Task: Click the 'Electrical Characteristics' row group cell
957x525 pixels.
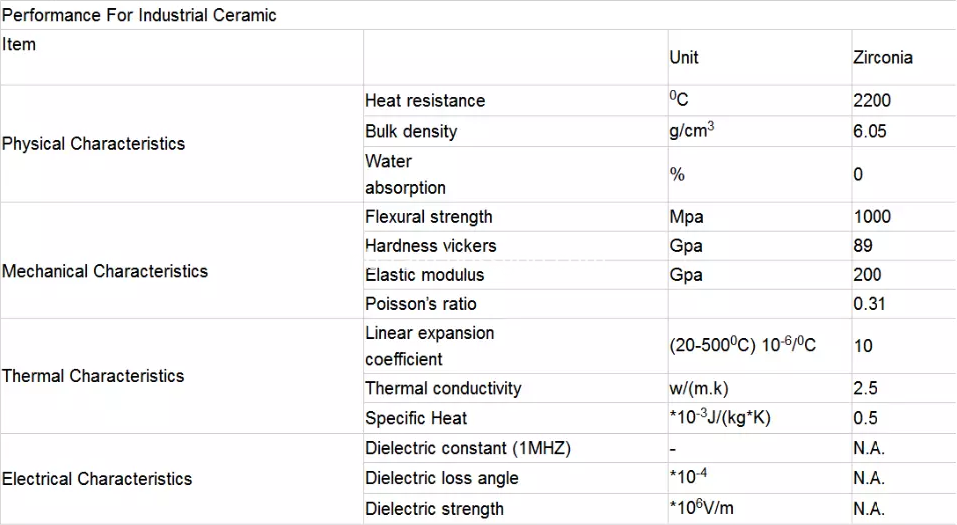Action: point(182,479)
